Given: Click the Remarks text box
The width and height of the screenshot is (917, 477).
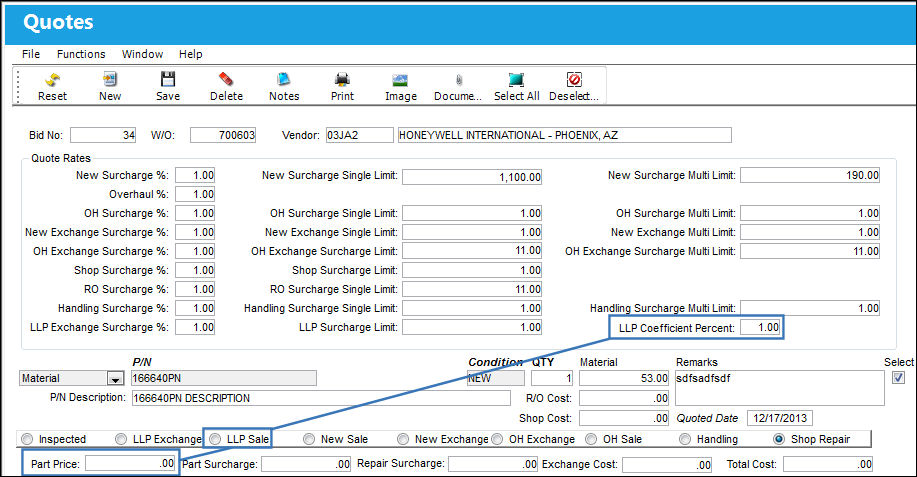Looking at the screenshot, I should click(x=780, y=388).
